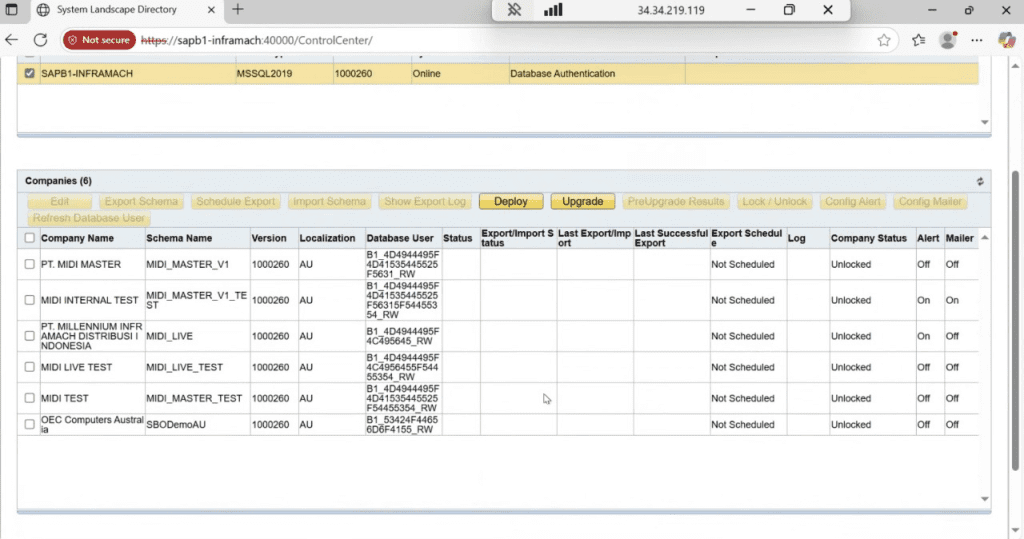Open the browser profile avatar
The width and height of the screenshot is (1024, 539).
click(x=948, y=41)
